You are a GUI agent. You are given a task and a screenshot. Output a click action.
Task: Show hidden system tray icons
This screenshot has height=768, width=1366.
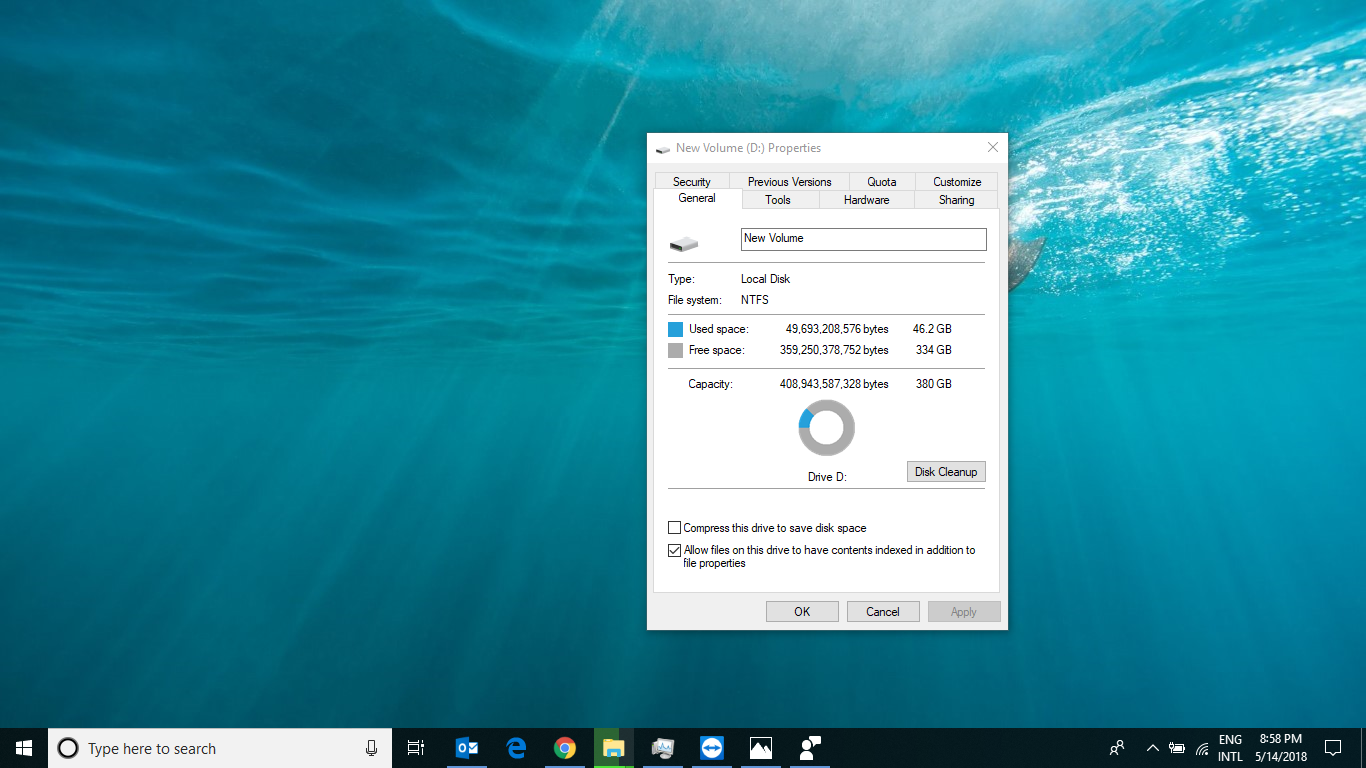click(x=1152, y=748)
